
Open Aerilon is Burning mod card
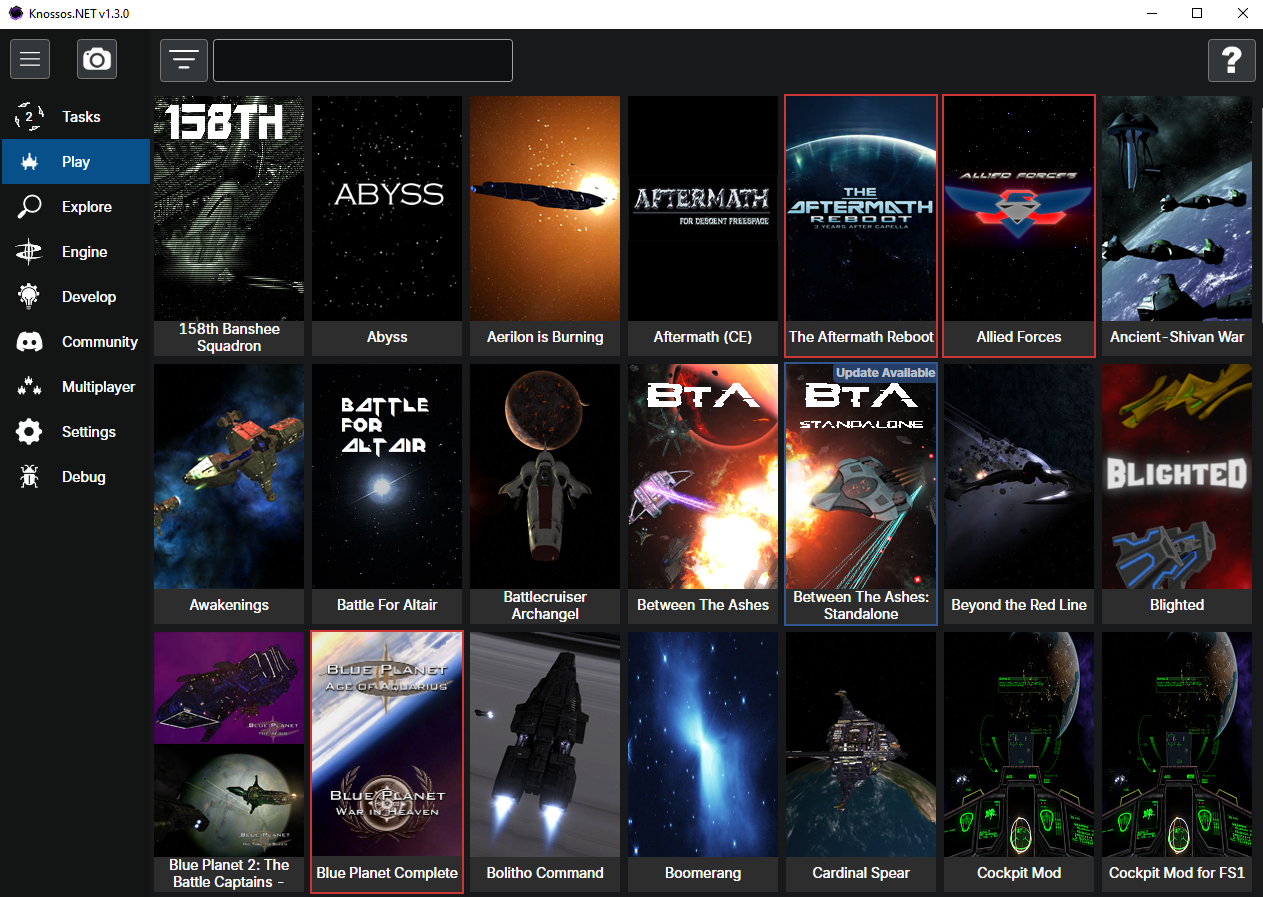coord(545,225)
